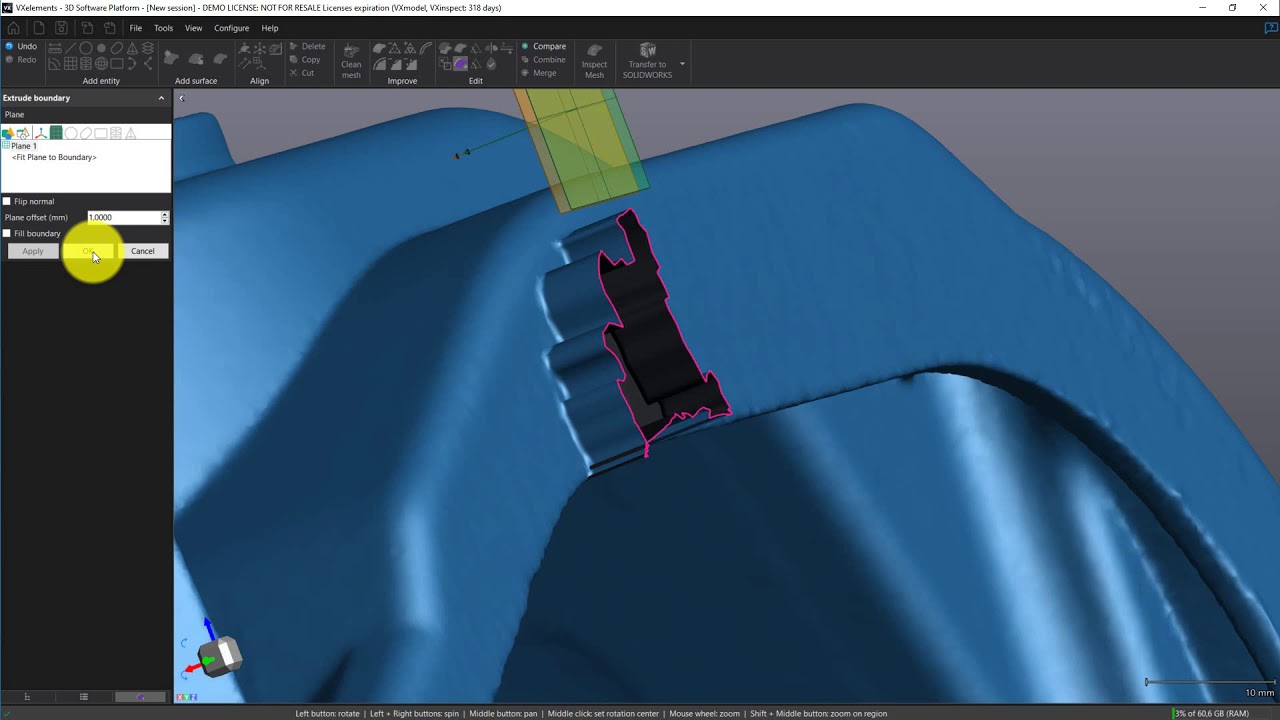Click the Cancel button
Screen dimensions: 1280x720
point(142,251)
